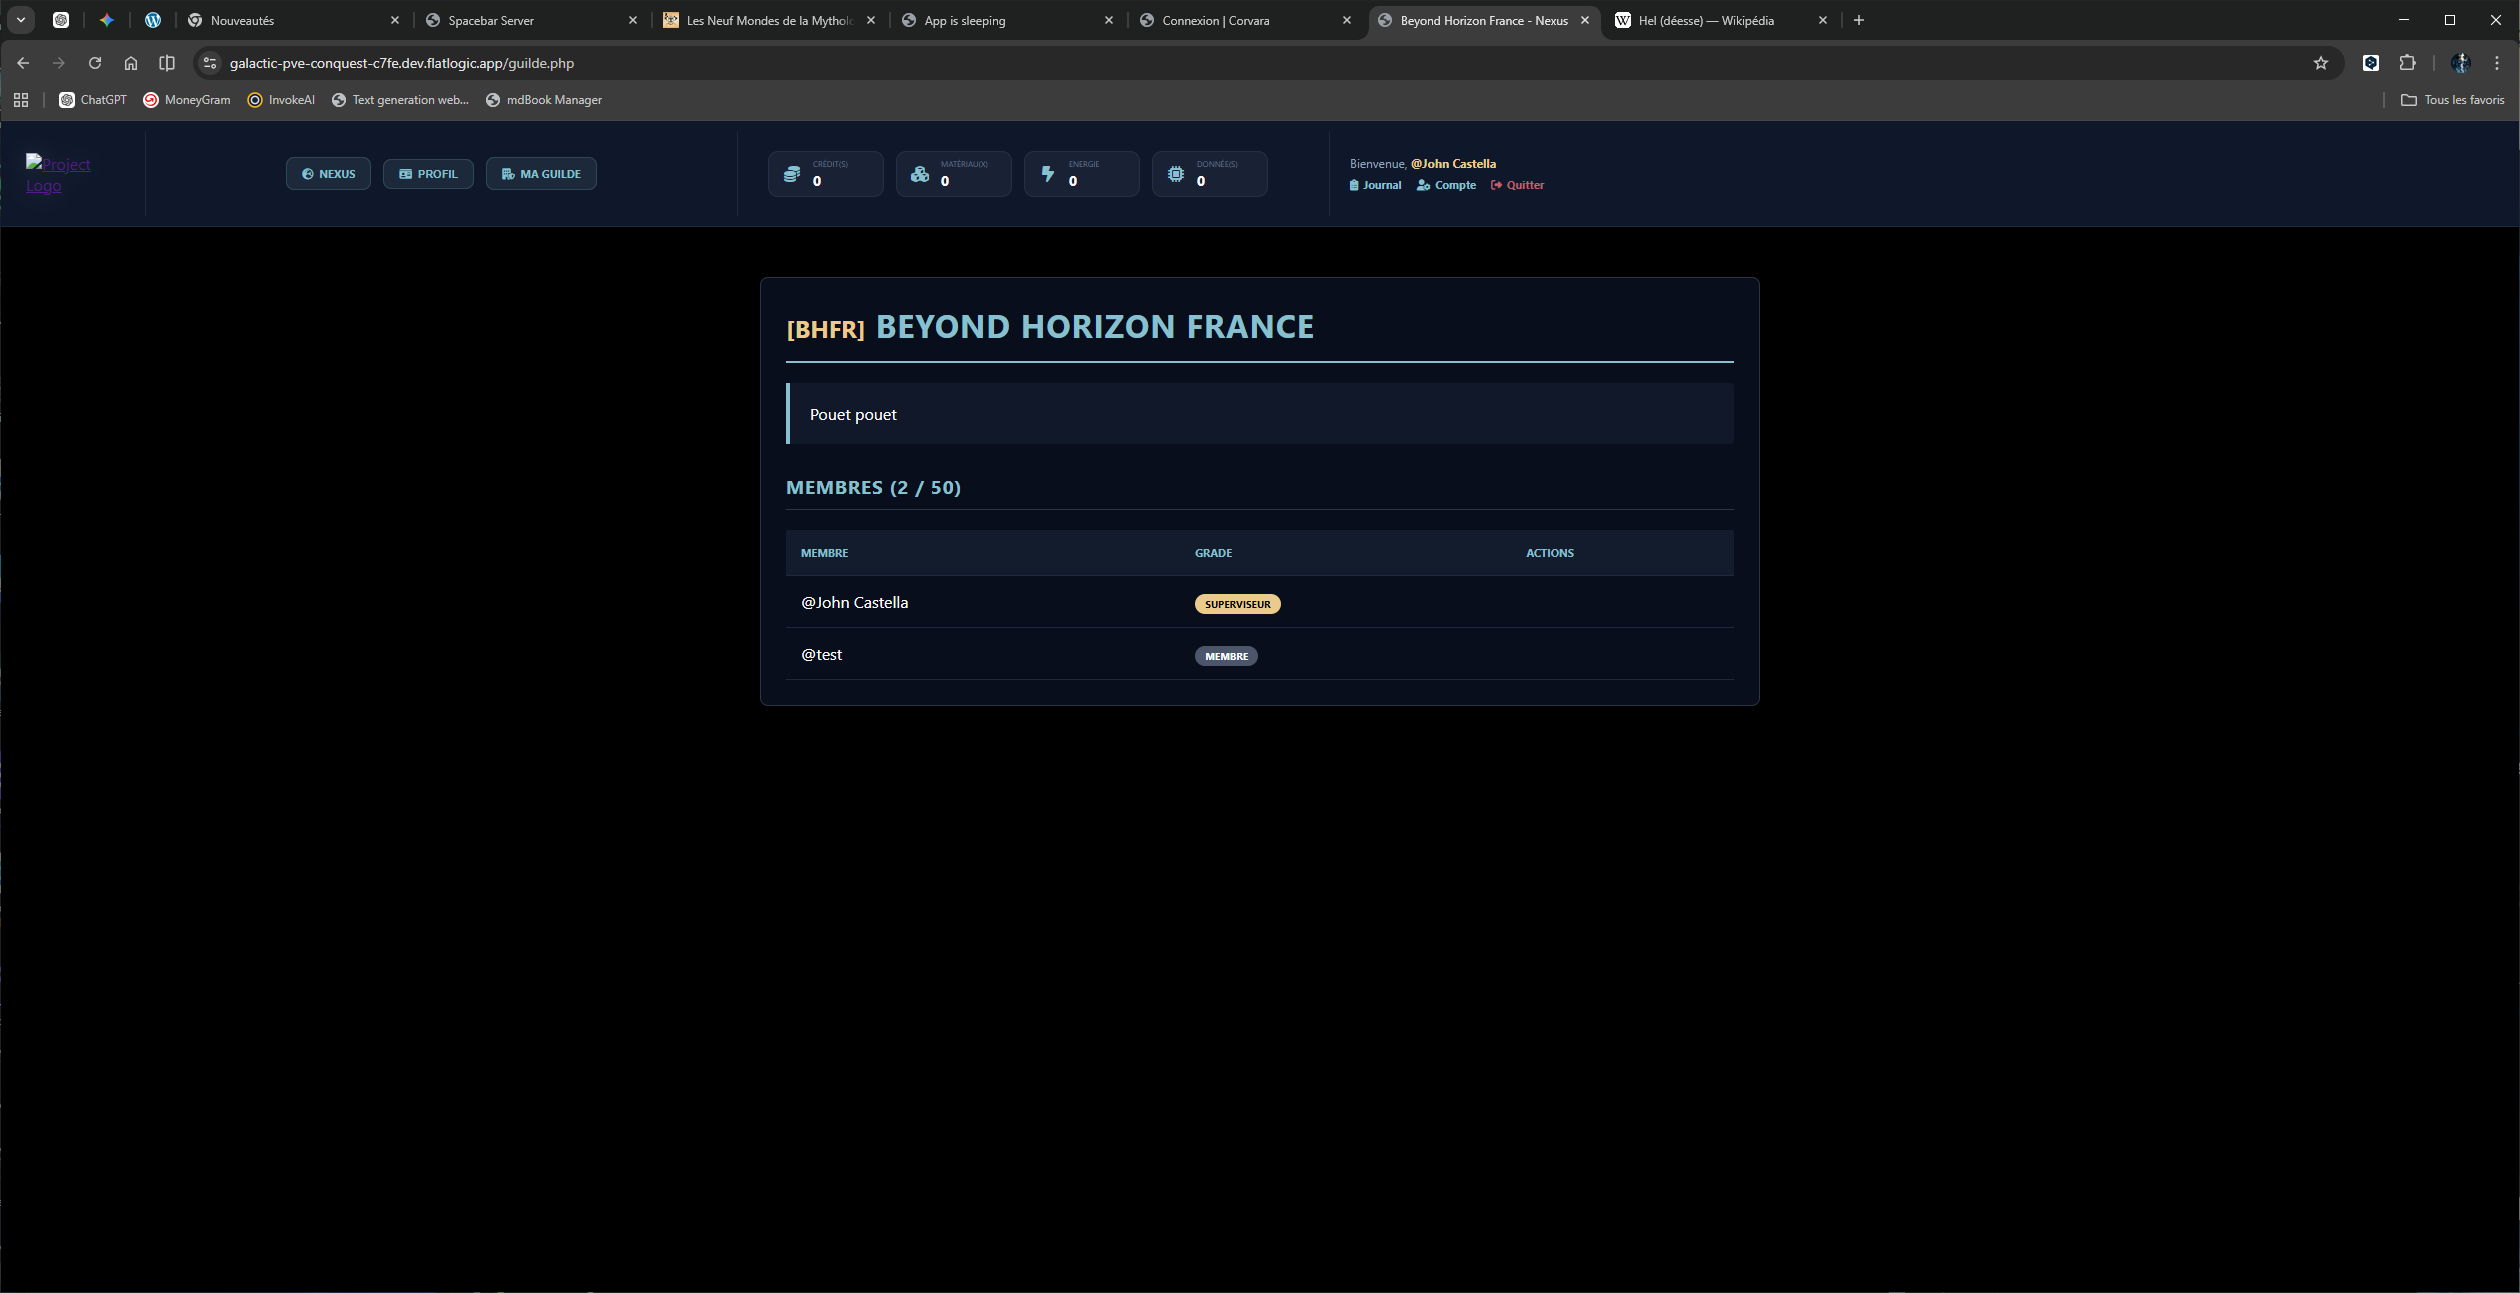Open the browser extensions puzzle icon

[2407, 63]
